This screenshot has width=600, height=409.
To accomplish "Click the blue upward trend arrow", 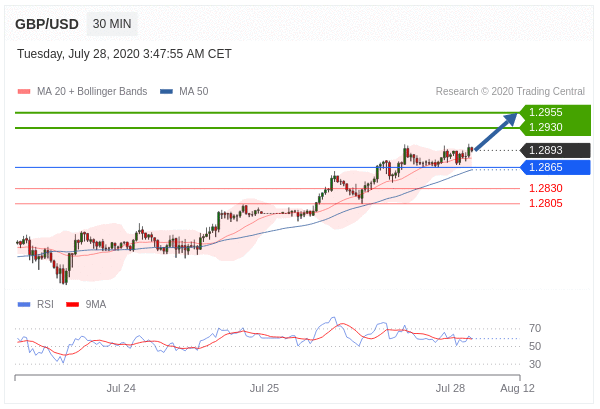I will tap(496, 133).
